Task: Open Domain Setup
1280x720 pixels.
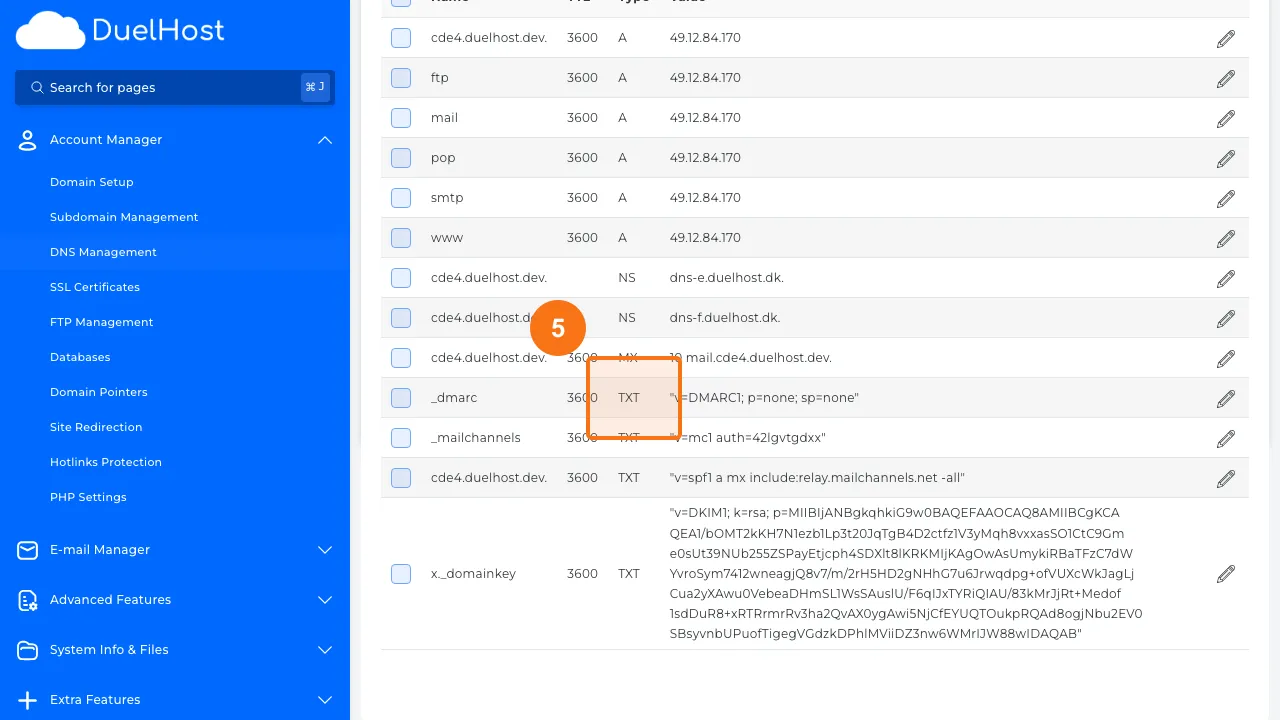Action: pos(91,182)
